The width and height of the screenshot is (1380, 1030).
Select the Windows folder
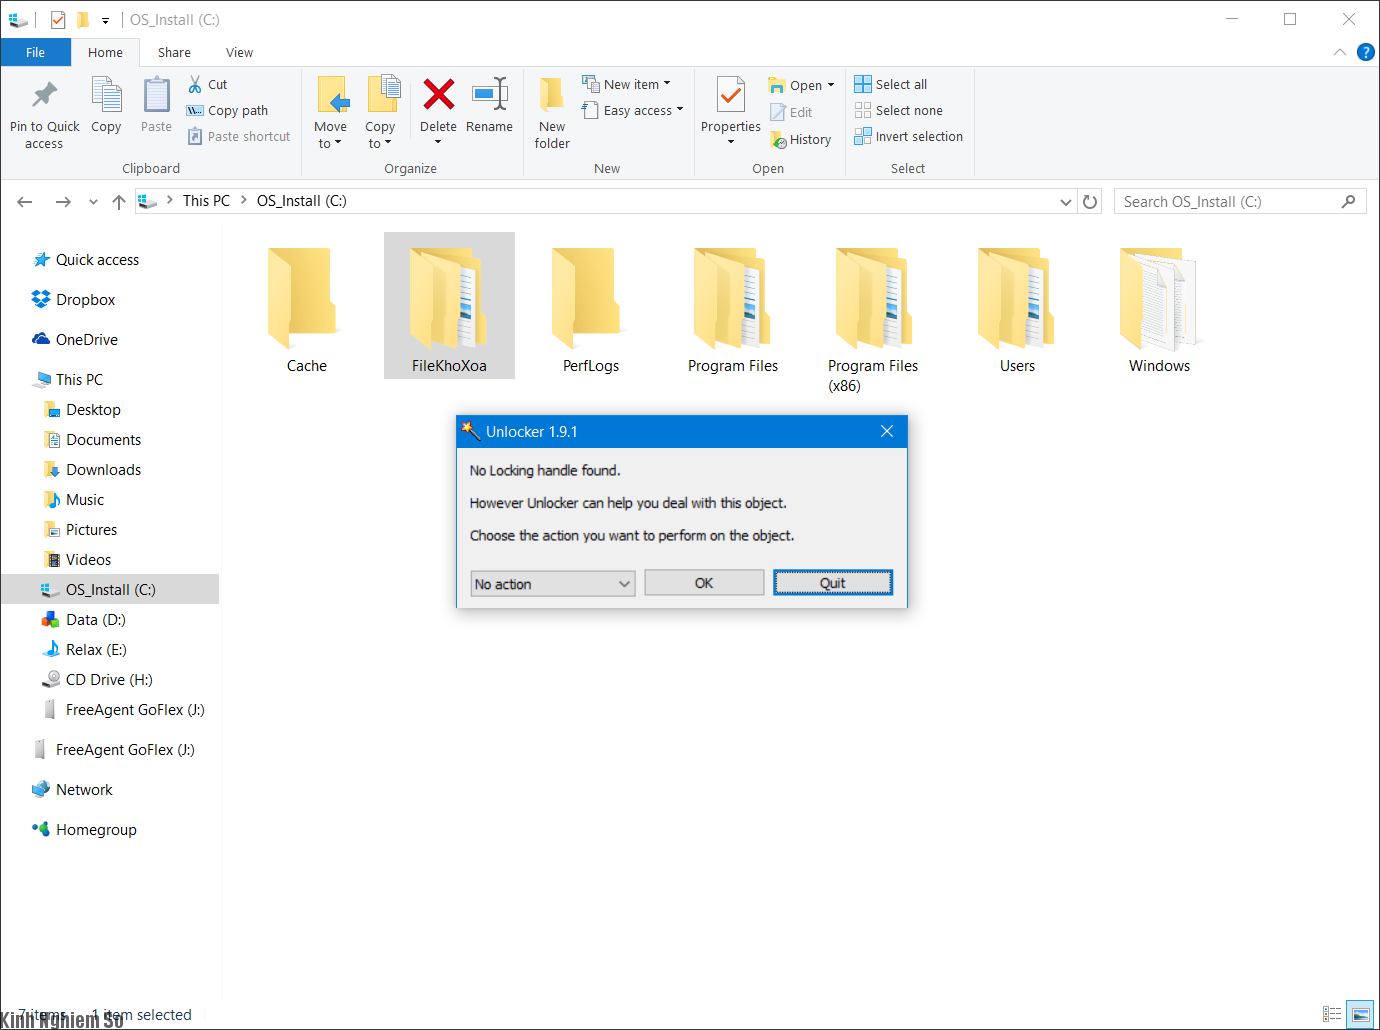point(1159,308)
